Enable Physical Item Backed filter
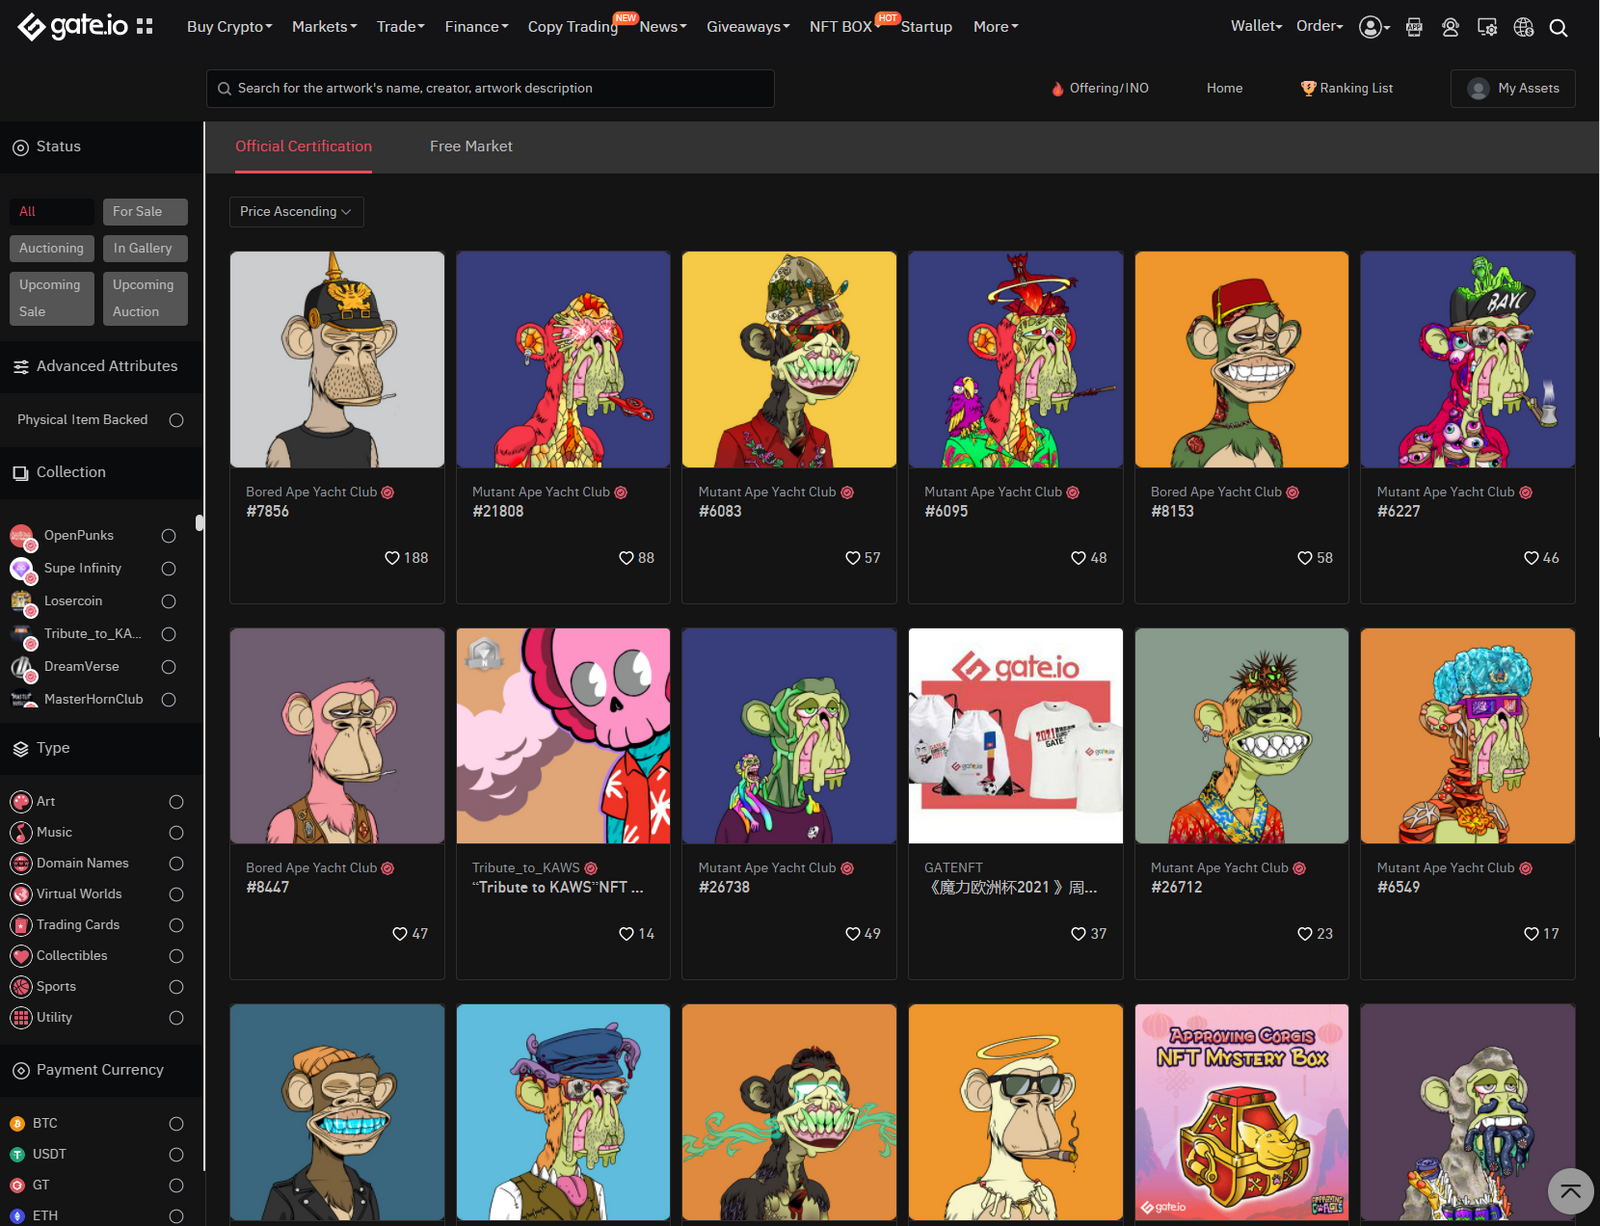Screen dimensions: 1600x1226 pos(176,420)
